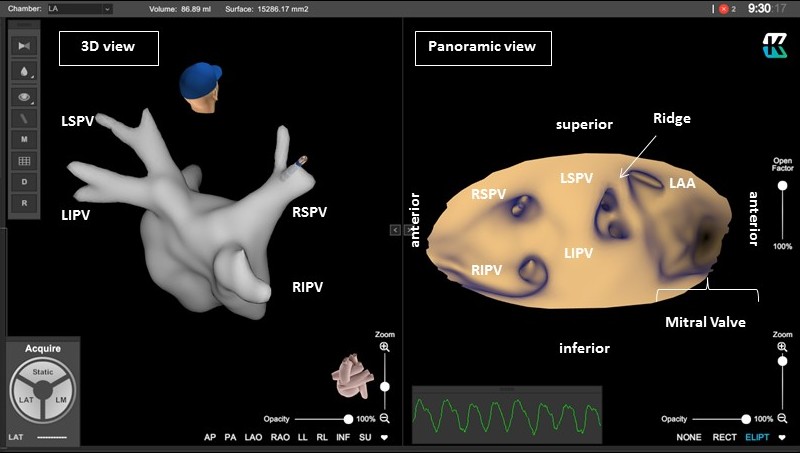Switch to the PA view orientation
The height and width of the screenshot is (453, 800).
pyautogui.click(x=230, y=438)
